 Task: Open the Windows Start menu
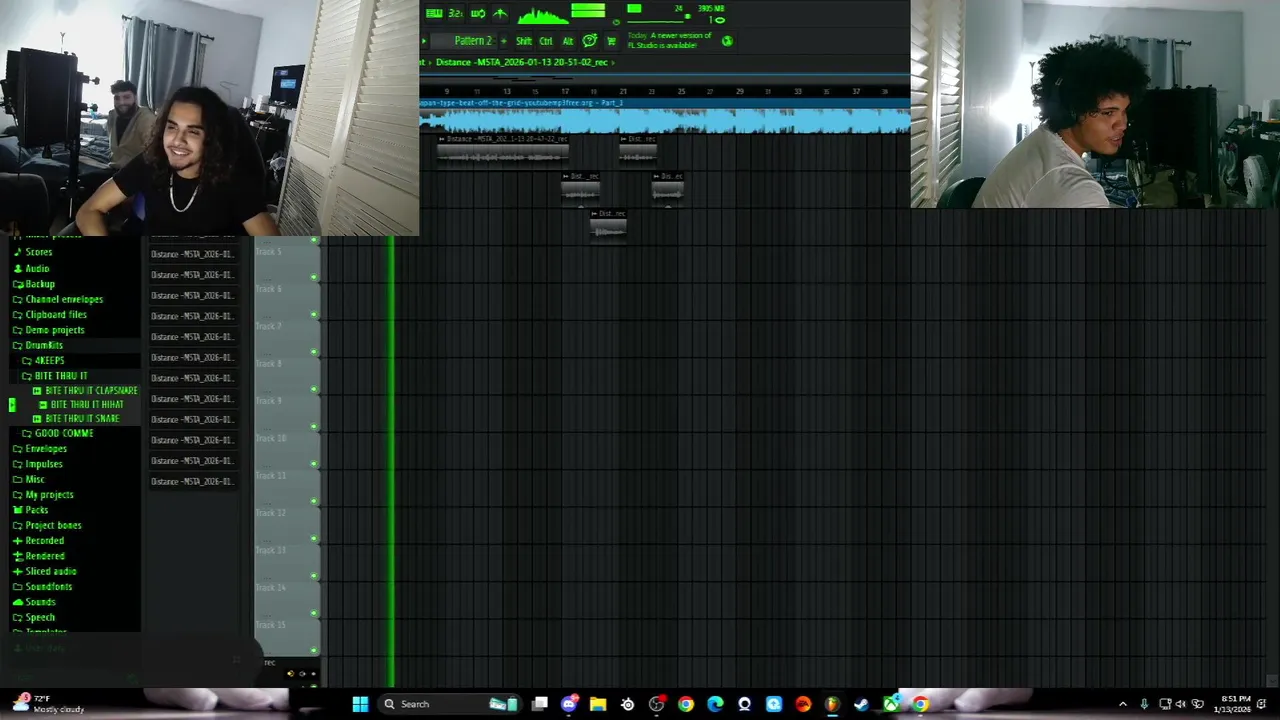click(x=360, y=704)
